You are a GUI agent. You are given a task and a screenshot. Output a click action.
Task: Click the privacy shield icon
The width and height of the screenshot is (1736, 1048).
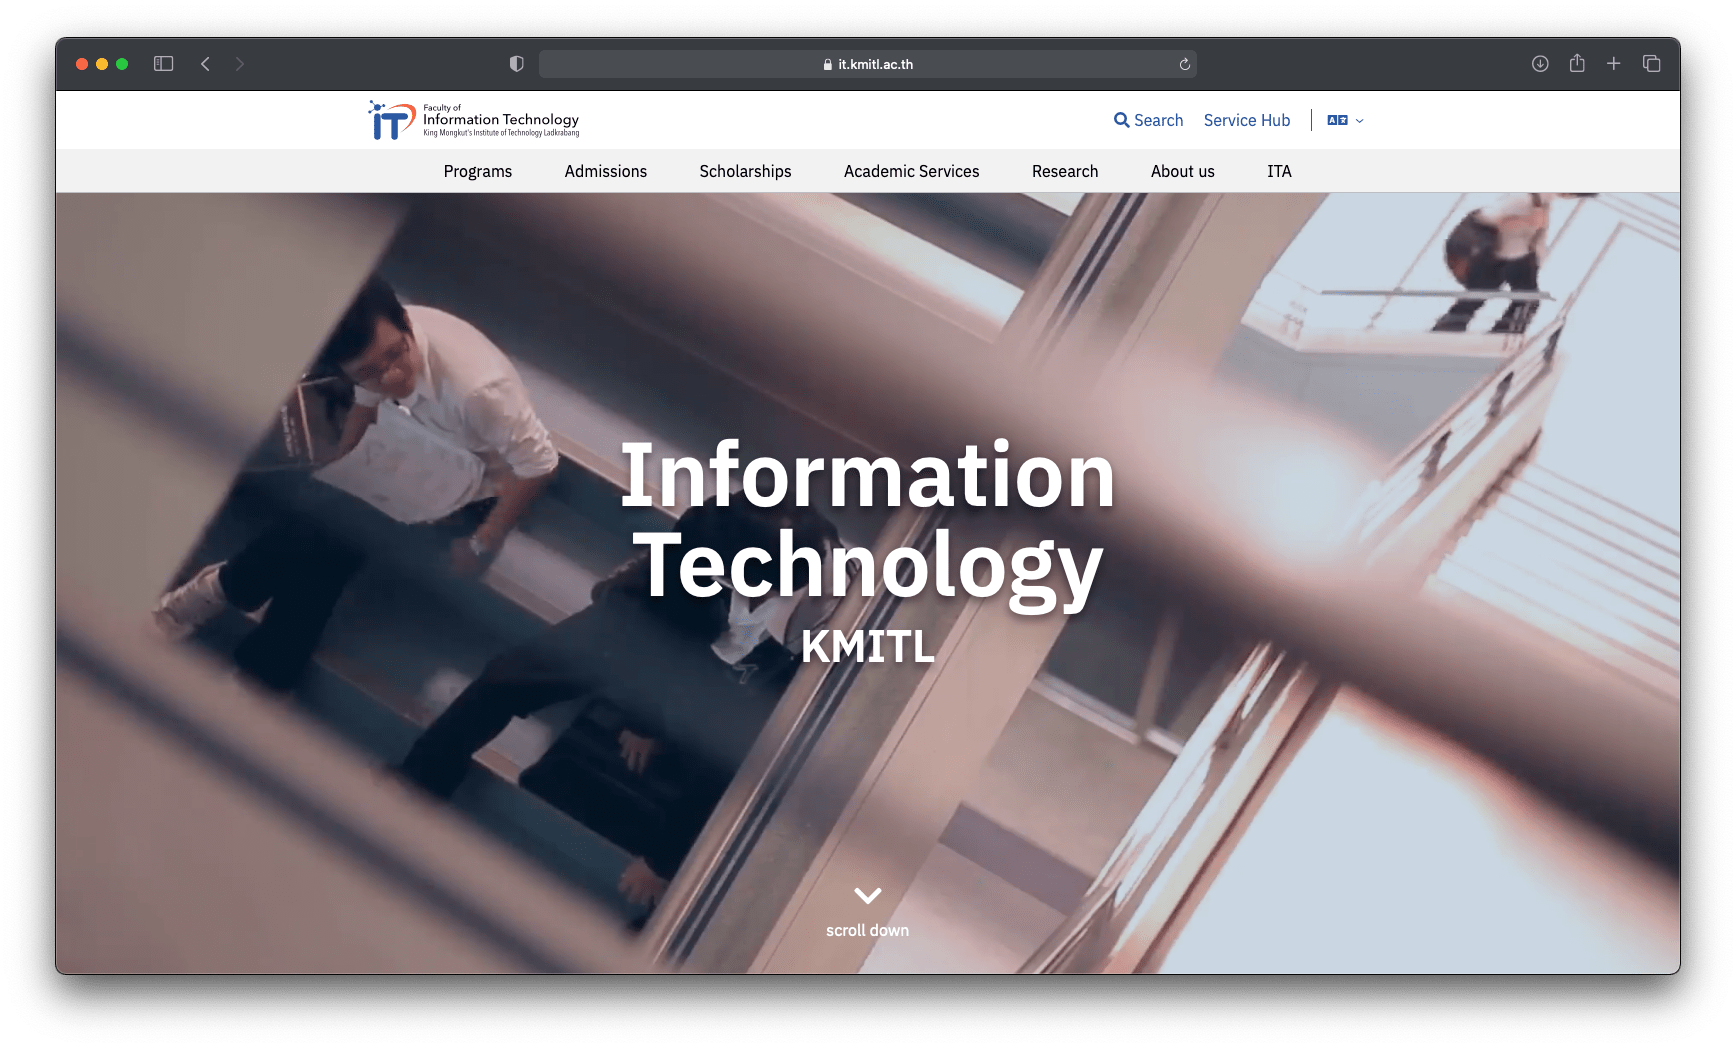(516, 64)
